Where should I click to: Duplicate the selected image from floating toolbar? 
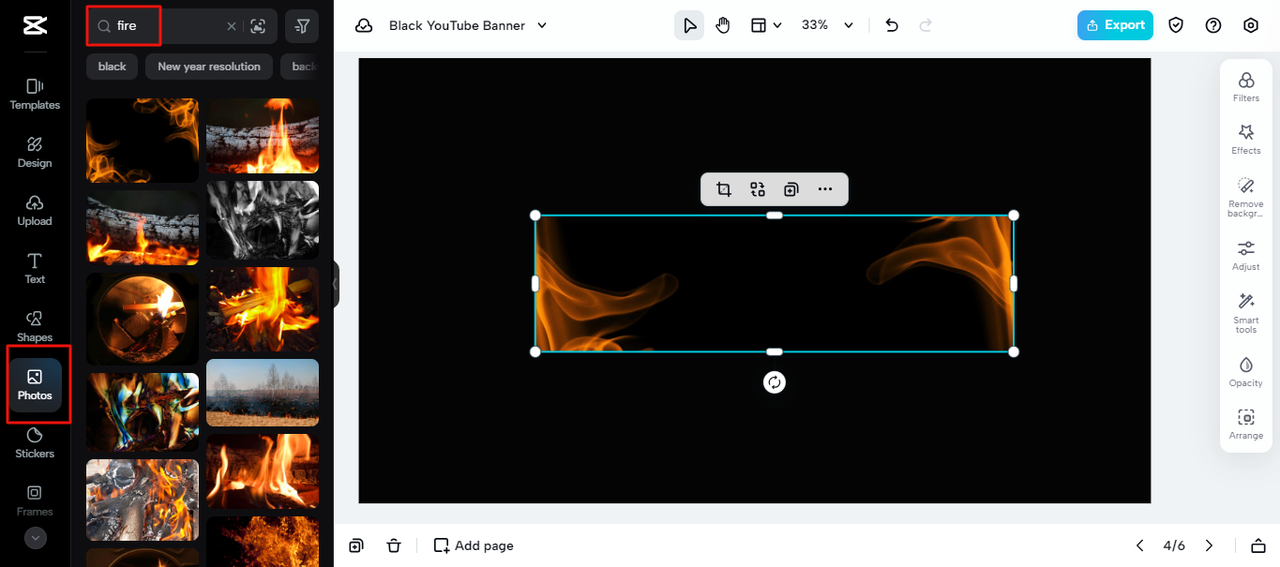[x=791, y=189]
